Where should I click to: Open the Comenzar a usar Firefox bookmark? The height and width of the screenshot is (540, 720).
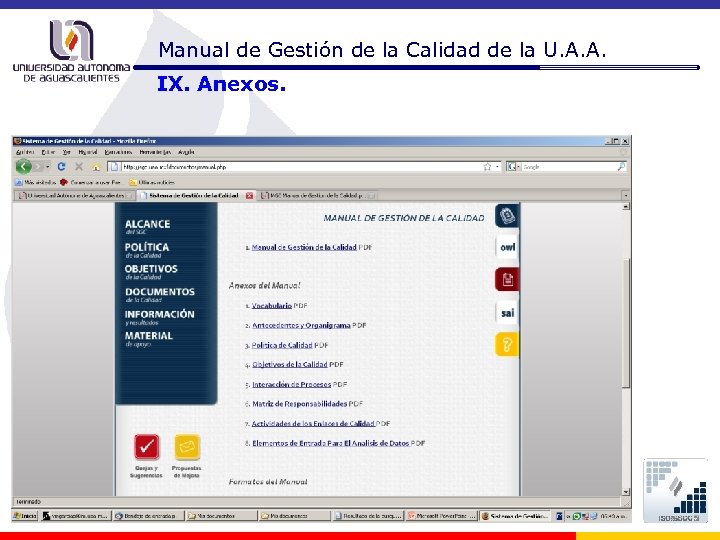click(x=90, y=182)
